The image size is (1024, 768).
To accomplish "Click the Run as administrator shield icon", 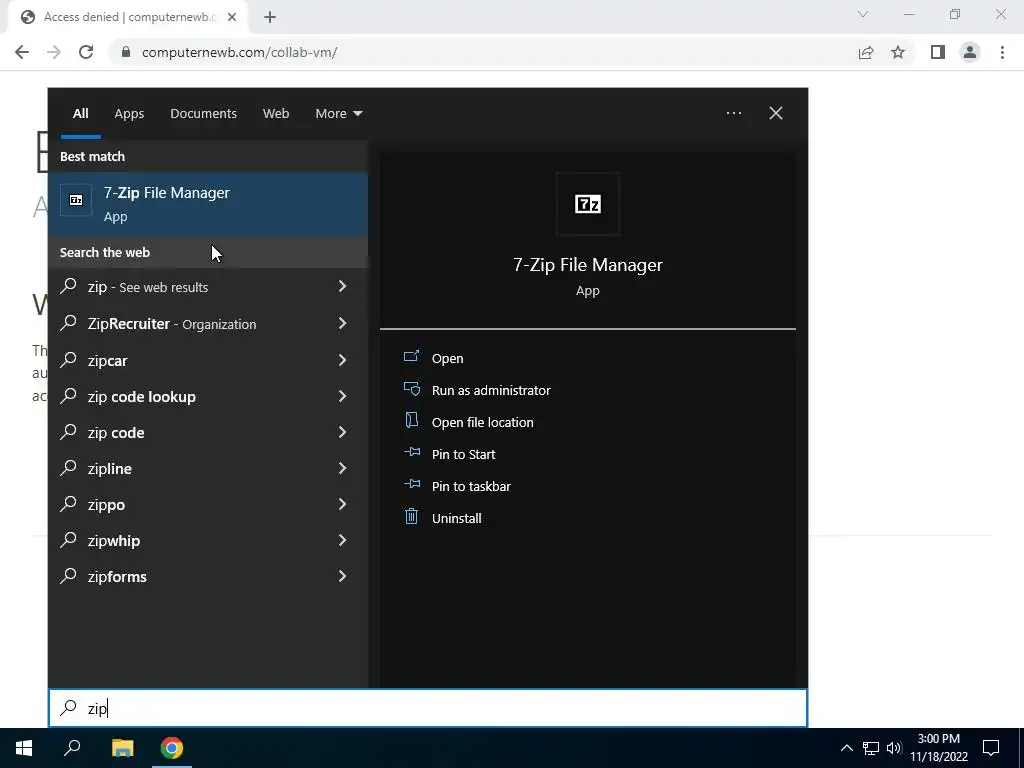I will point(411,389).
